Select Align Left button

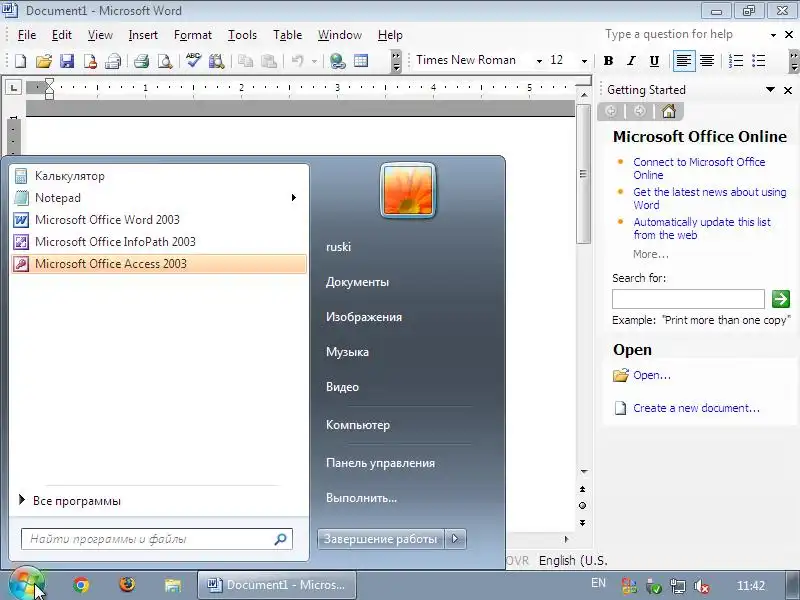(x=683, y=61)
